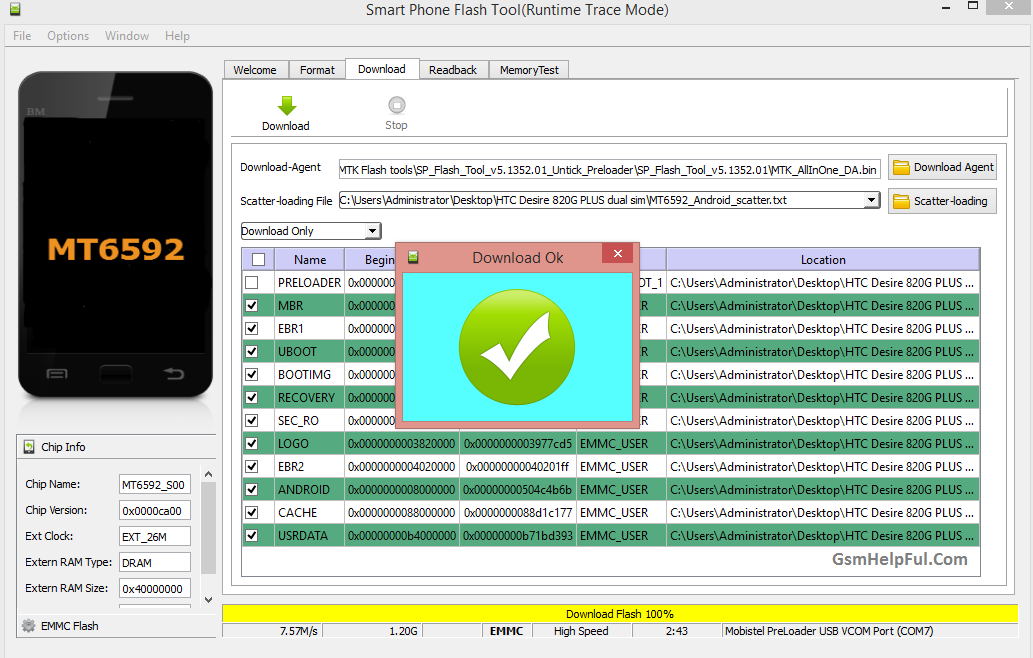Uncheck the LOGO partition

pyautogui.click(x=252, y=443)
